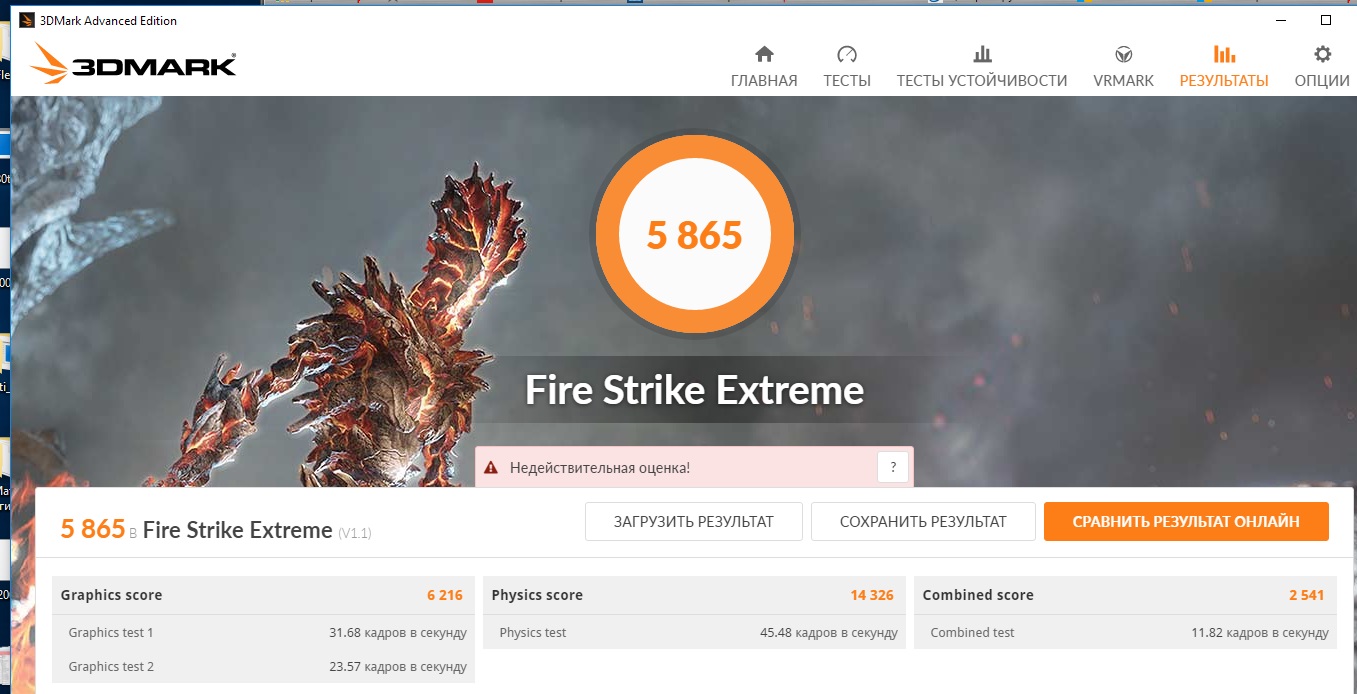
Task: Maximize the 3DMark window
Action: click(1326, 20)
